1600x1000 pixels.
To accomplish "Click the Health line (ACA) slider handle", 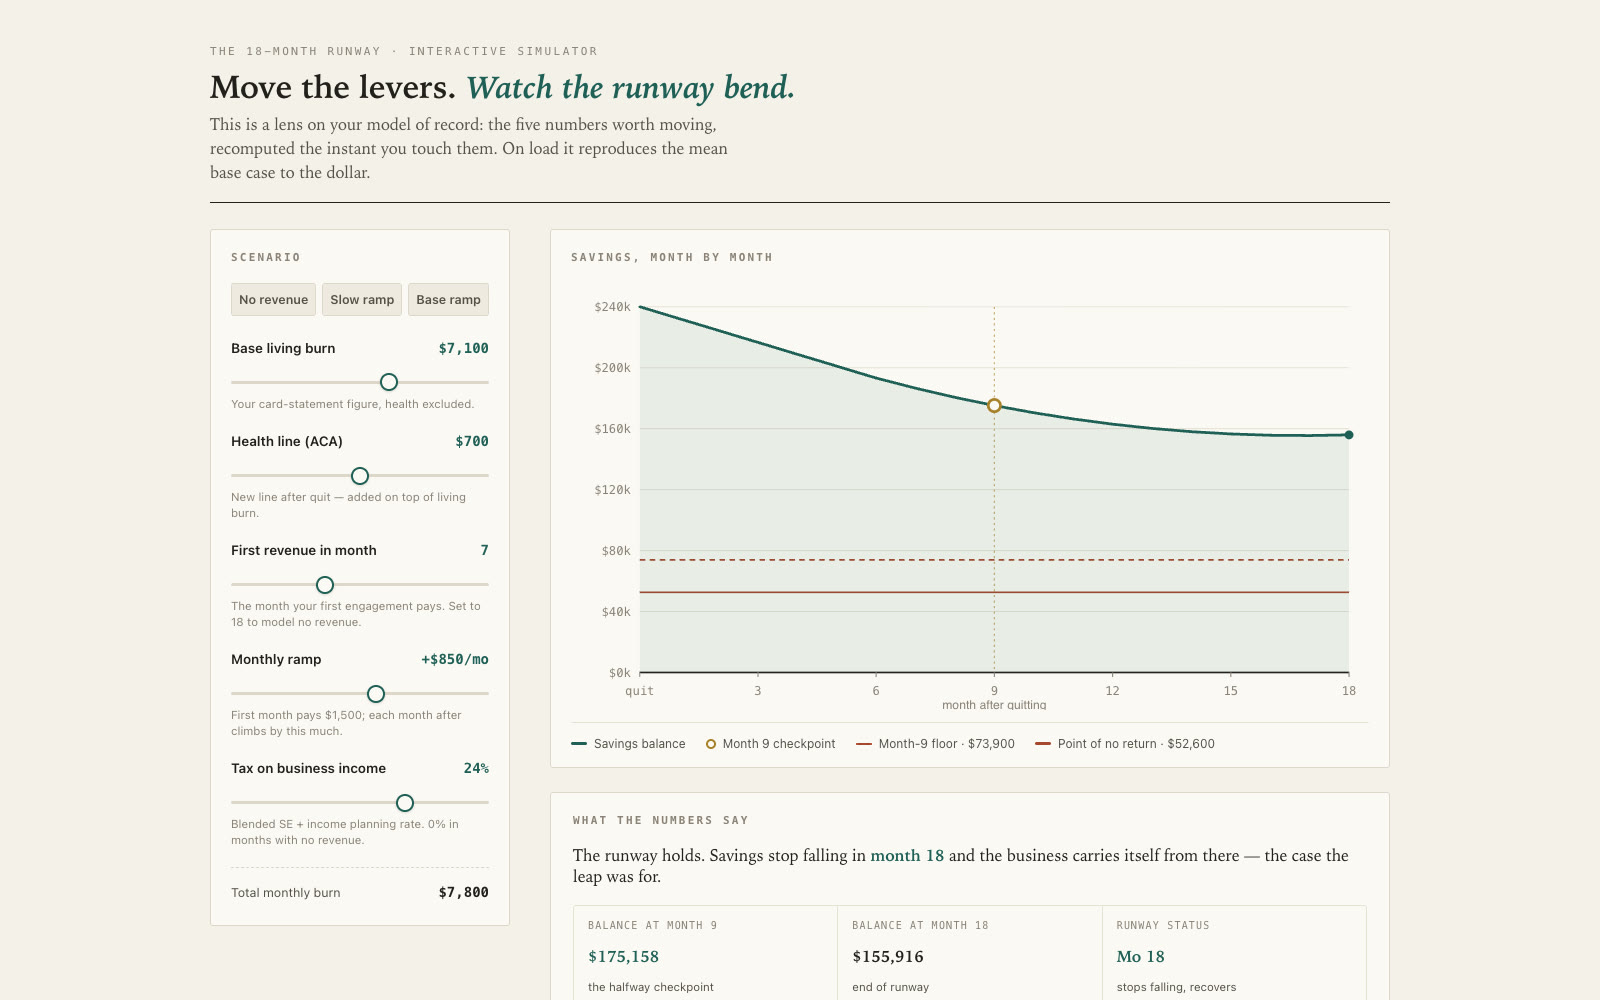I will pos(360,476).
